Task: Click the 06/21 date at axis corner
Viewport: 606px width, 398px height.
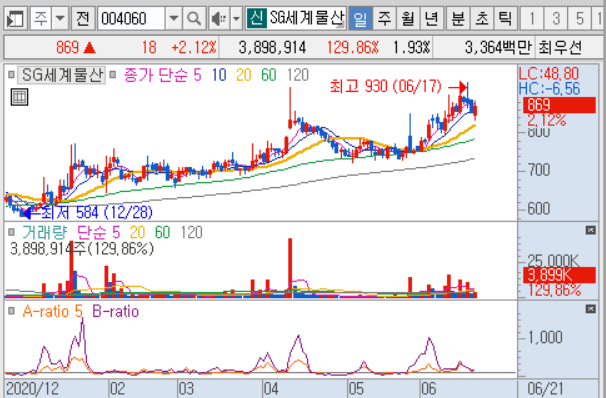Action: tap(545, 389)
